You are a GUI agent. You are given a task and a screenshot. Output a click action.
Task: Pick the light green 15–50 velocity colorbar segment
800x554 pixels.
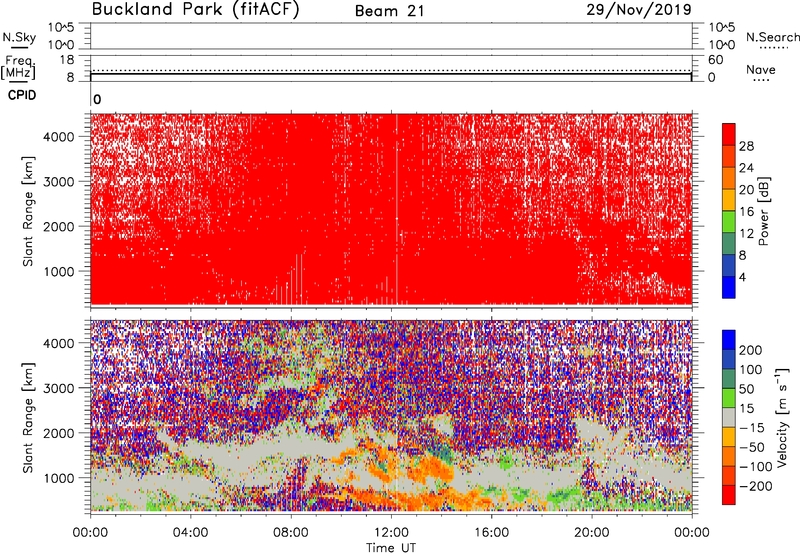click(729, 398)
